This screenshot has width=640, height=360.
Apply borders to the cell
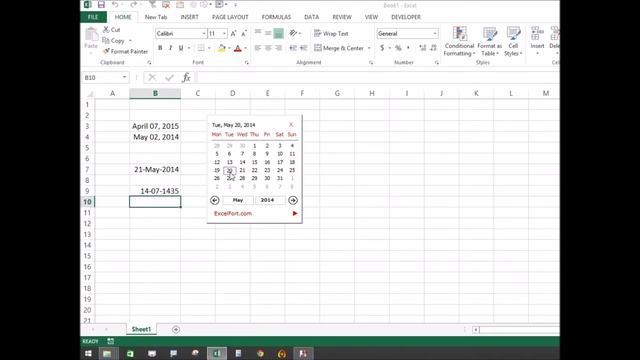[201, 48]
